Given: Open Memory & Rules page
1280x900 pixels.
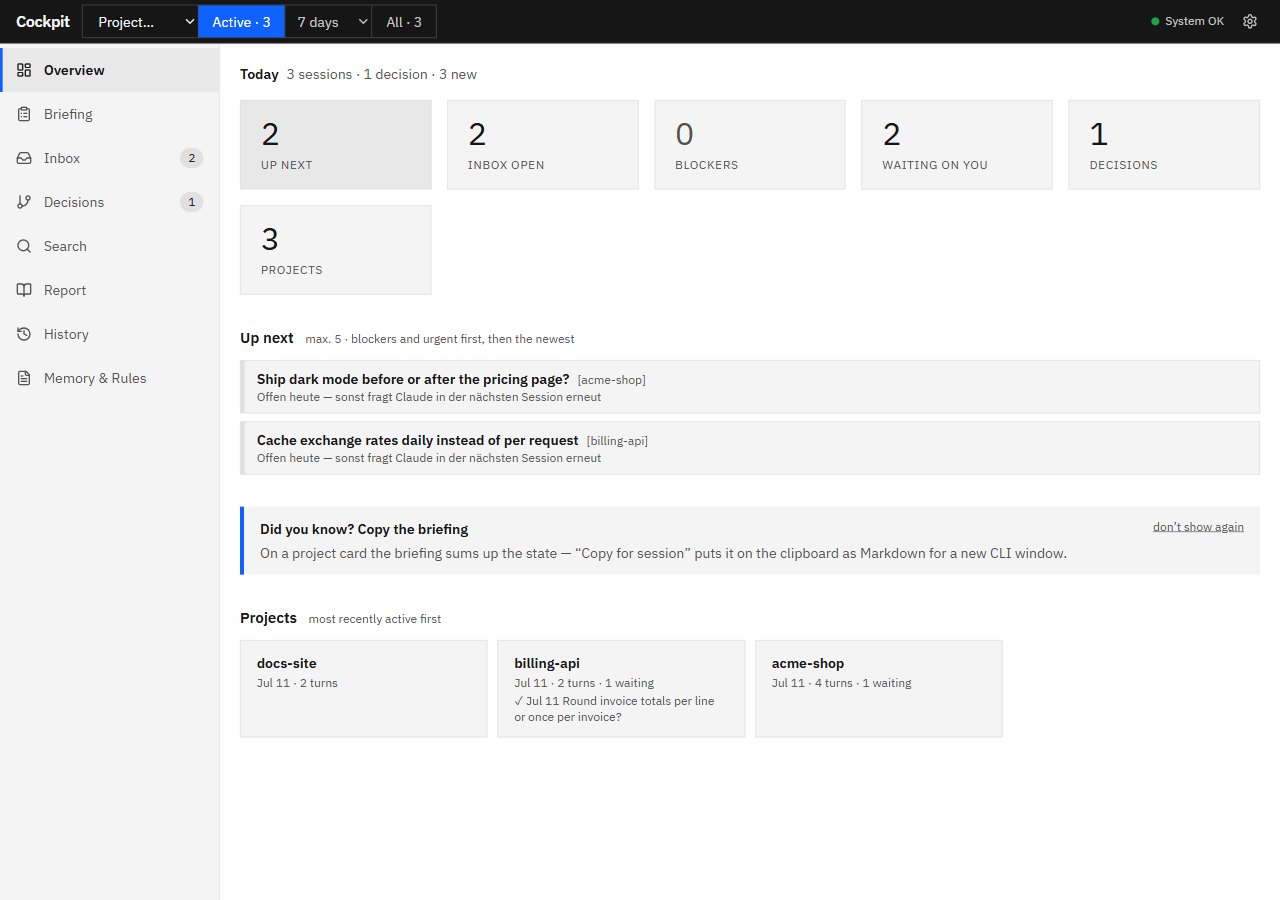Looking at the screenshot, I should click(x=110, y=378).
